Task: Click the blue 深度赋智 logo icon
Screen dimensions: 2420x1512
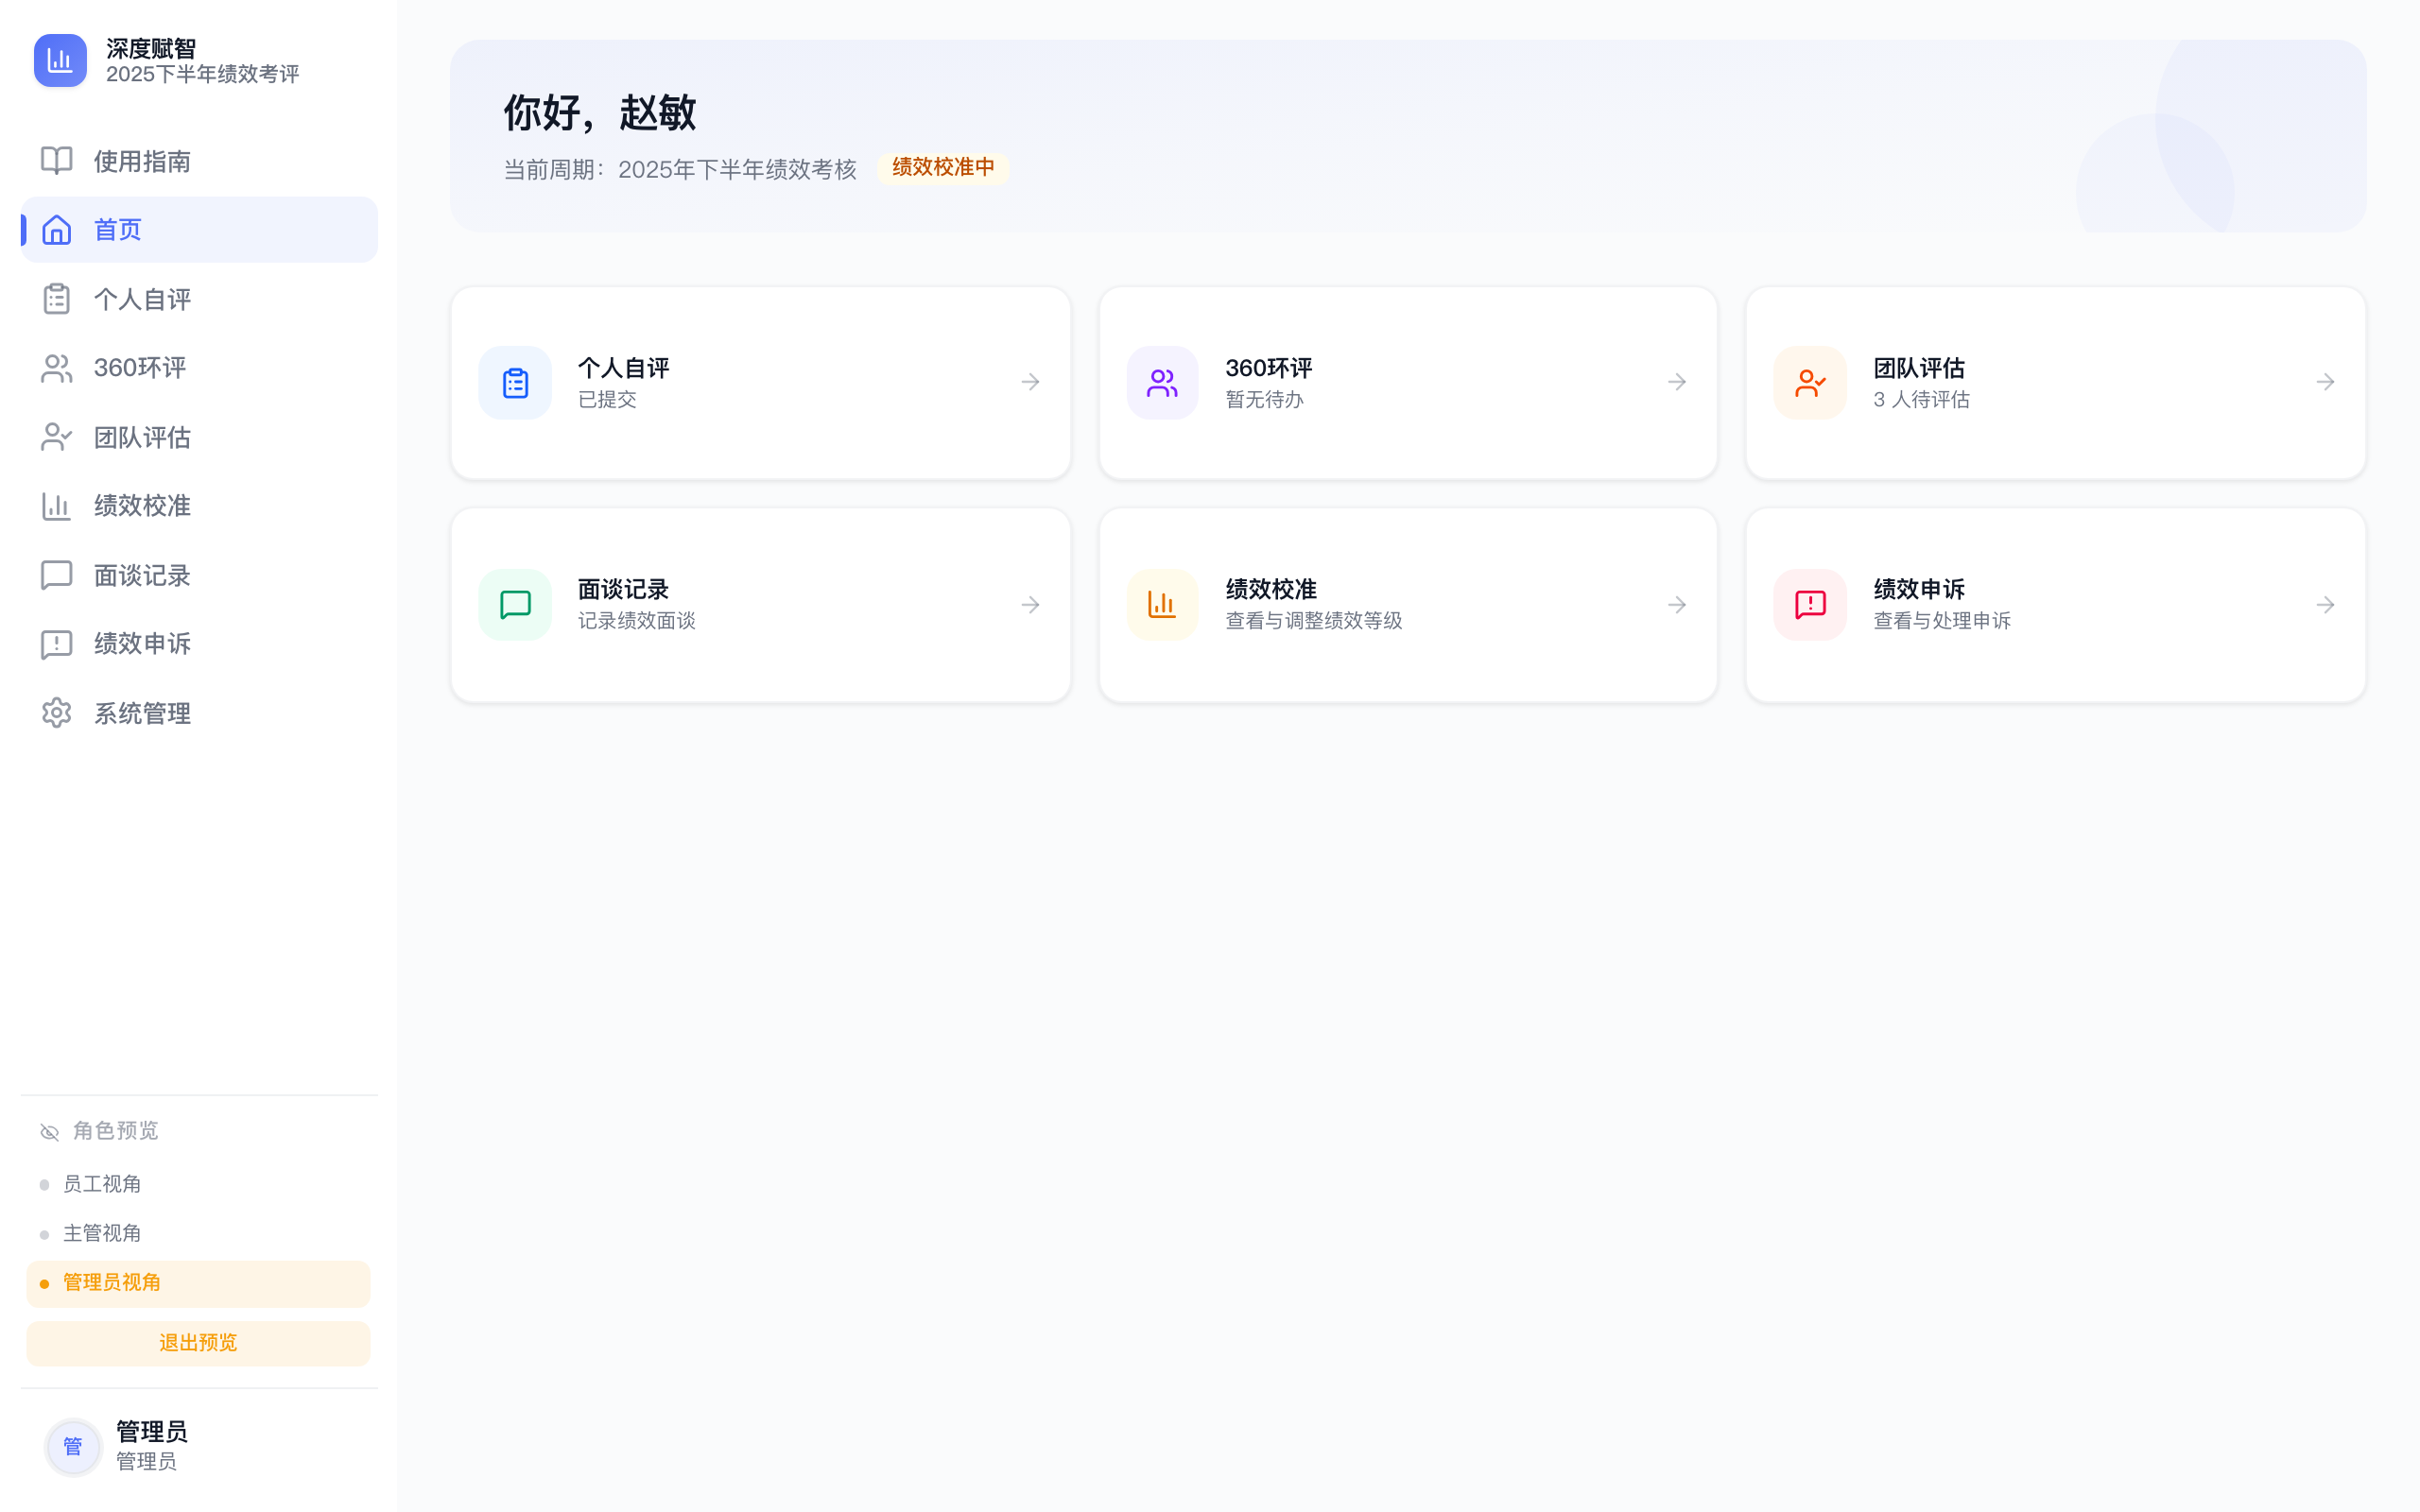Action: tap(60, 60)
